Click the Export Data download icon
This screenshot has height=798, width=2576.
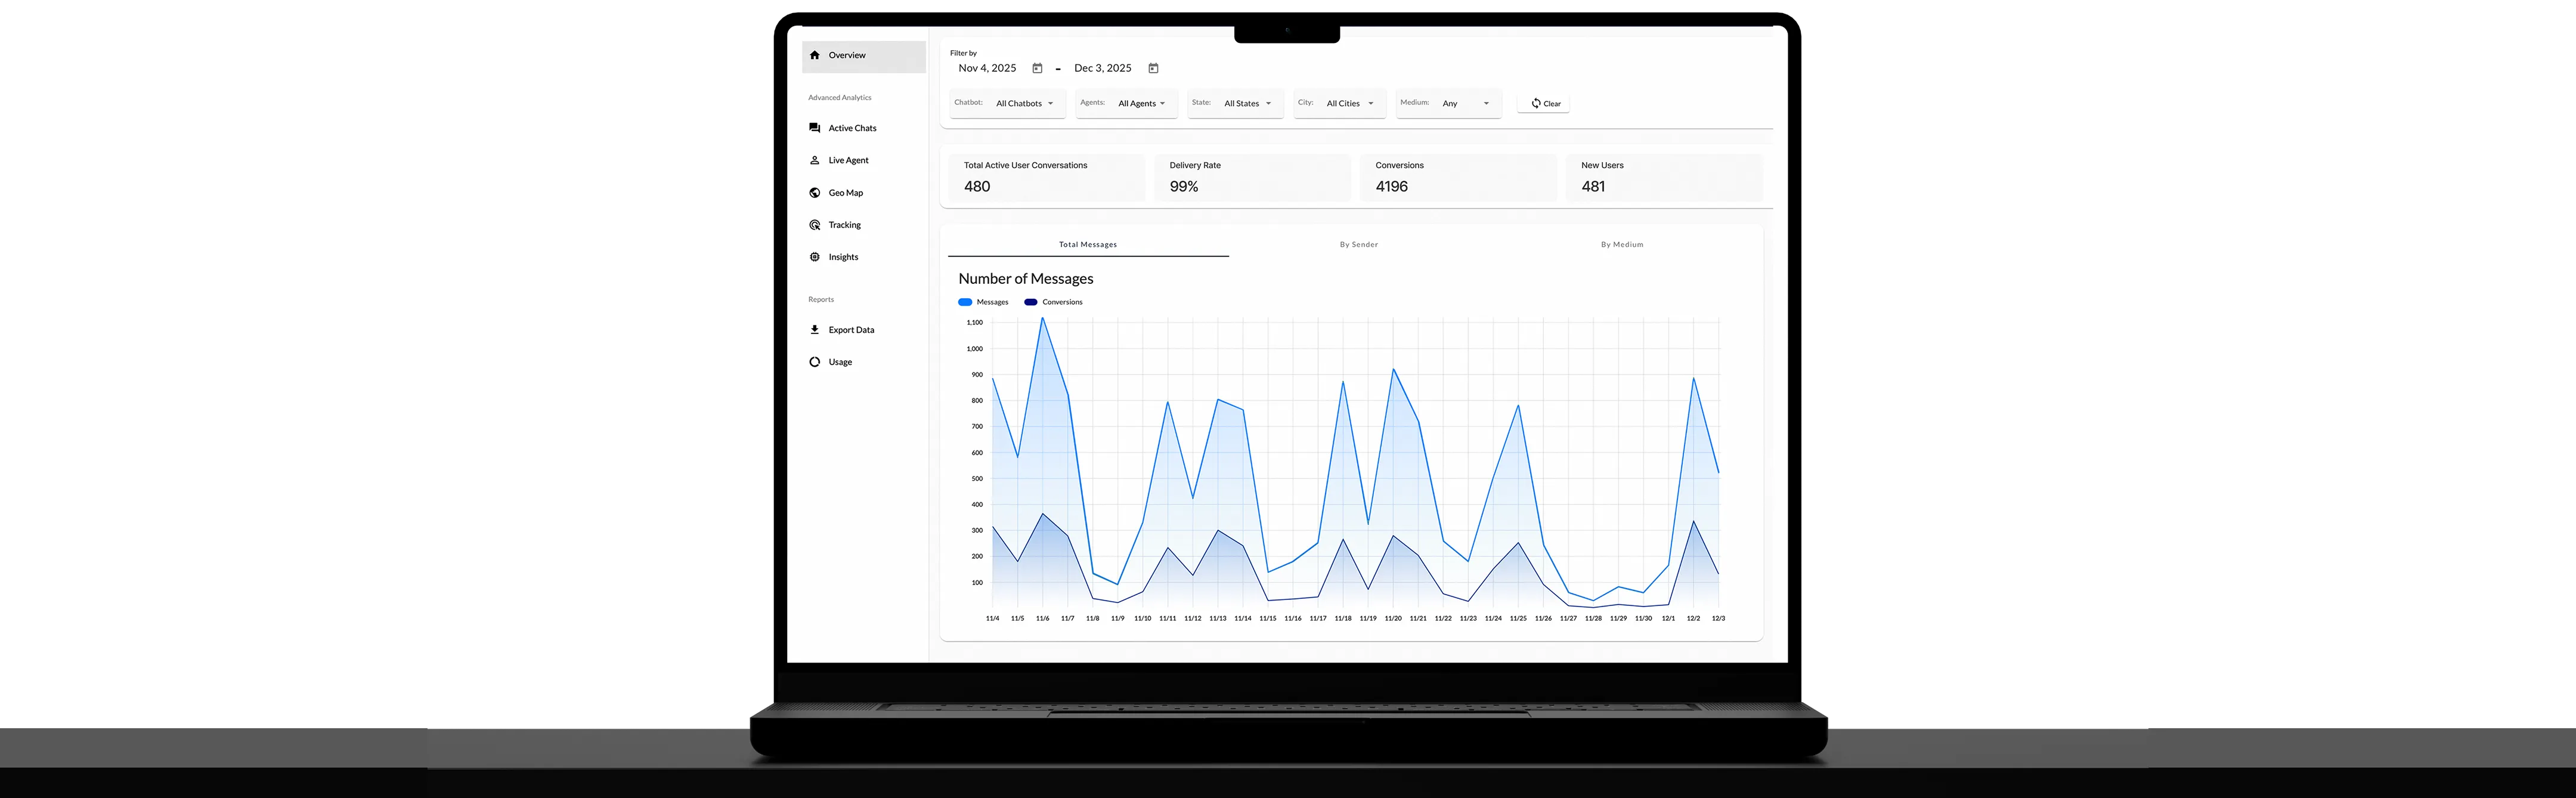[814, 330]
